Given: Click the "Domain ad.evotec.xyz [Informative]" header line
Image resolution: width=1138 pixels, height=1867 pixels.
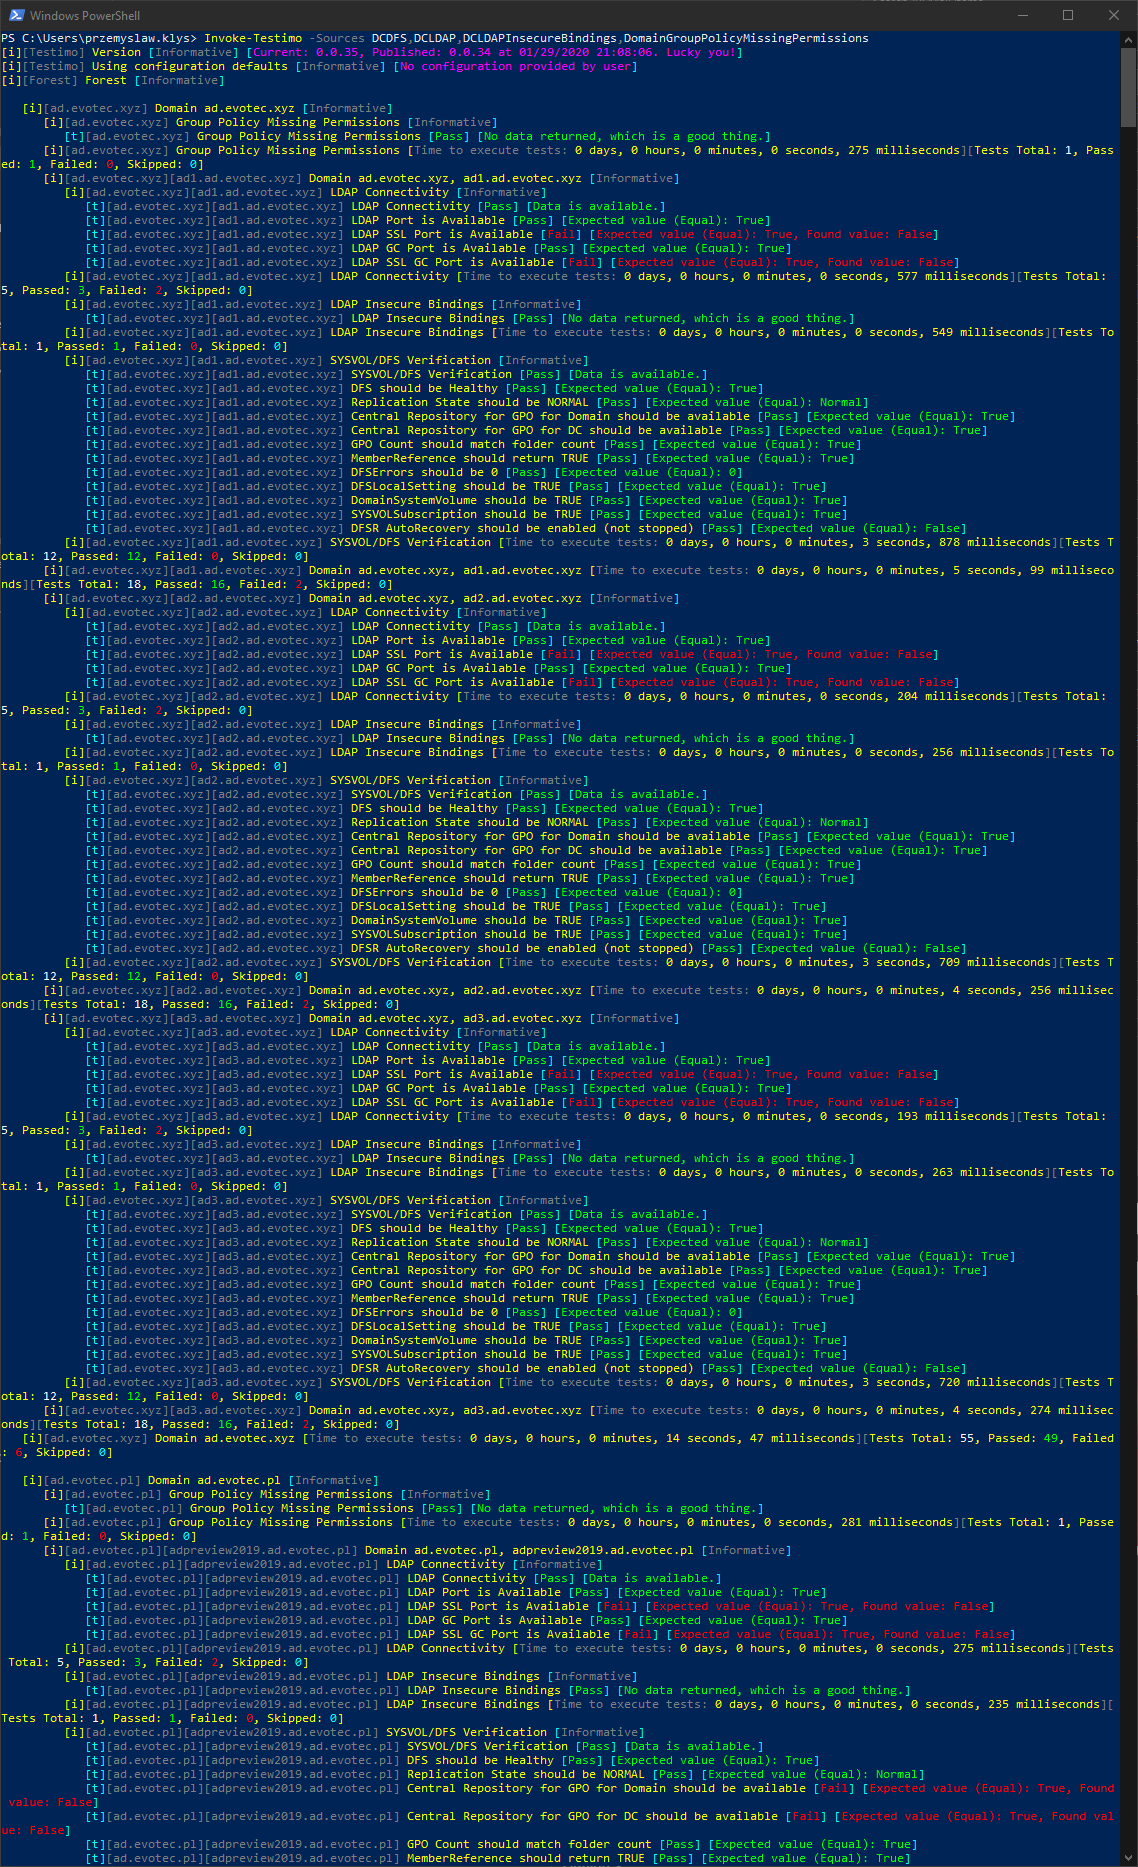Looking at the screenshot, I should pos(273,108).
